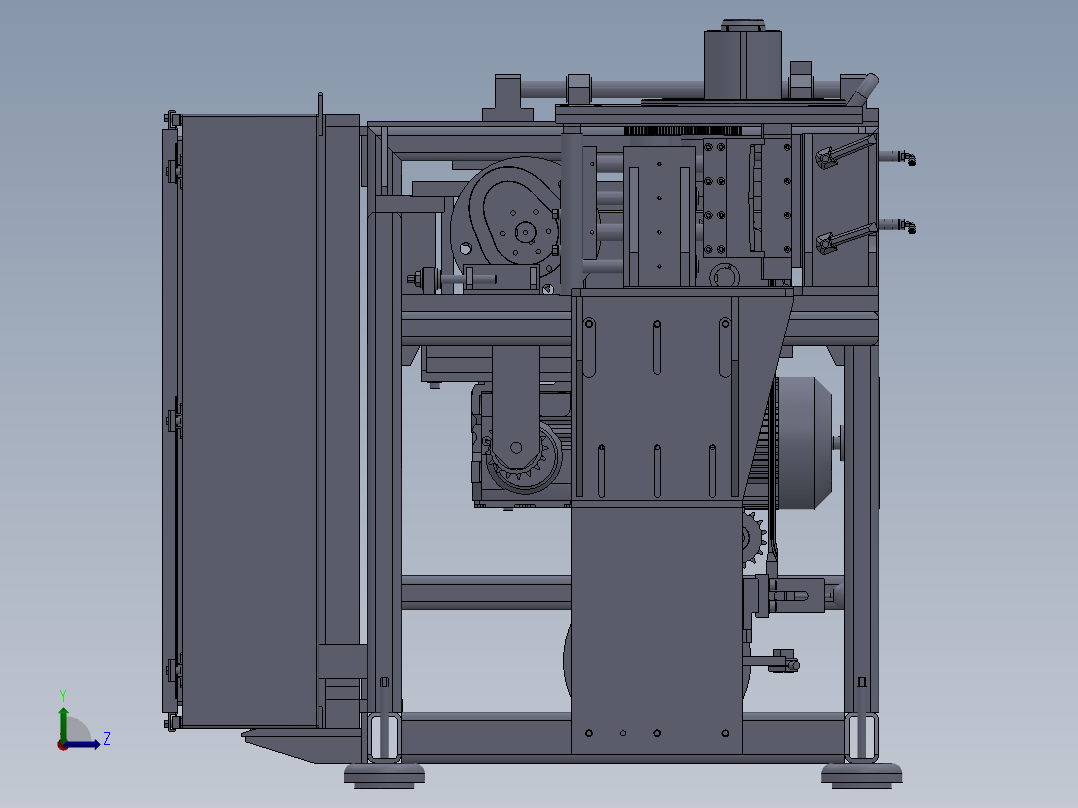Select the cylindrical motor housing at right of the guard plate
Viewport: 1078px width, 808px height.
805,443
